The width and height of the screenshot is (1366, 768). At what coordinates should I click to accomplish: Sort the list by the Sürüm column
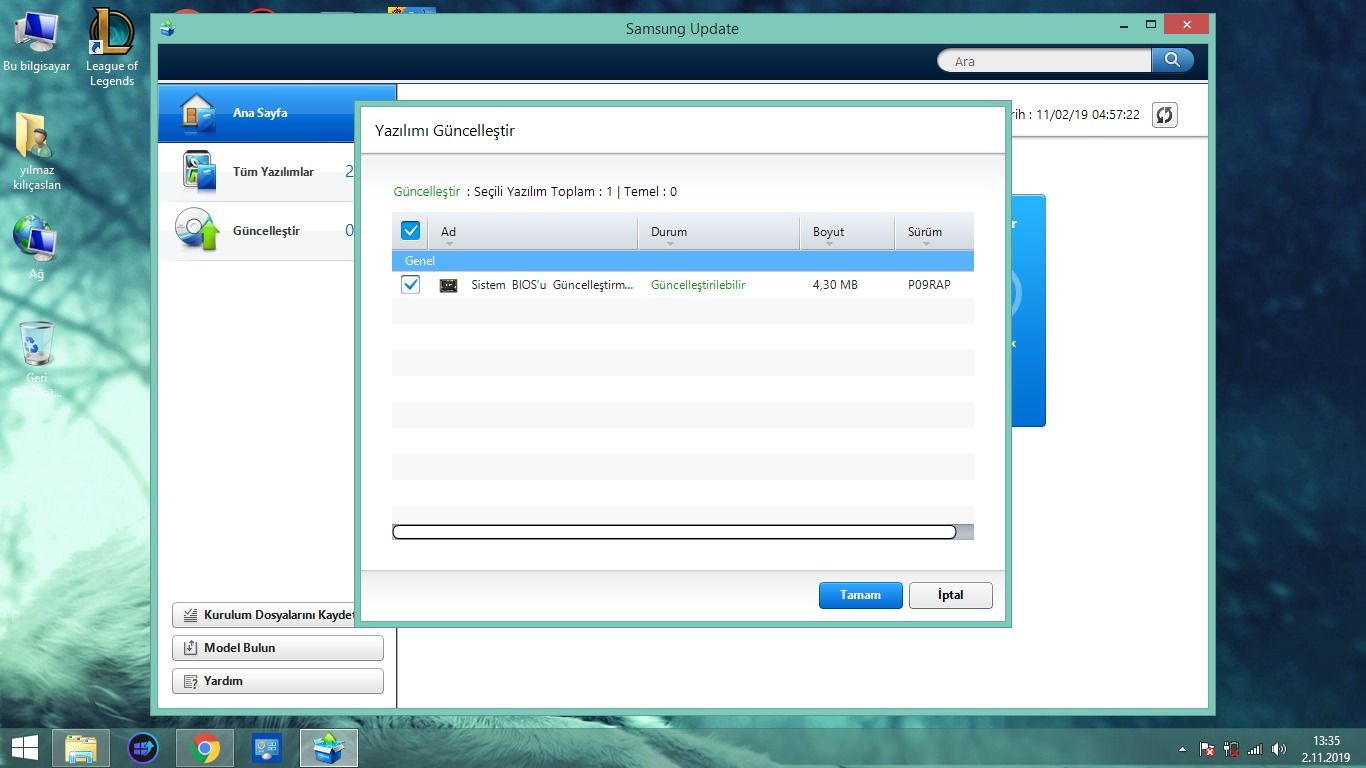click(x=934, y=232)
